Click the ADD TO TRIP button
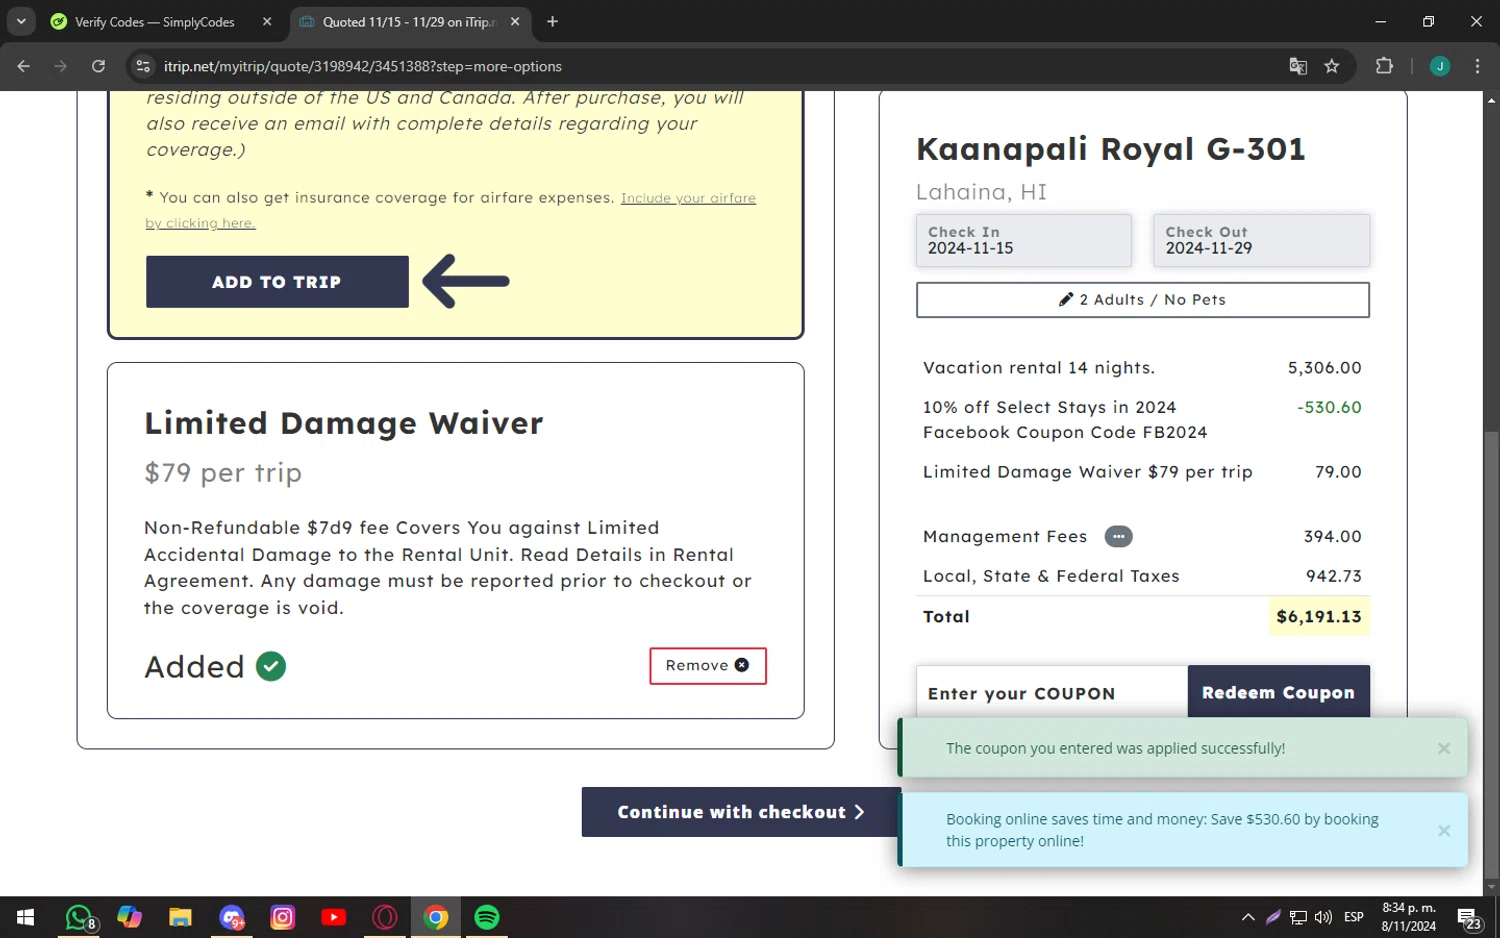 coord(277,282)
